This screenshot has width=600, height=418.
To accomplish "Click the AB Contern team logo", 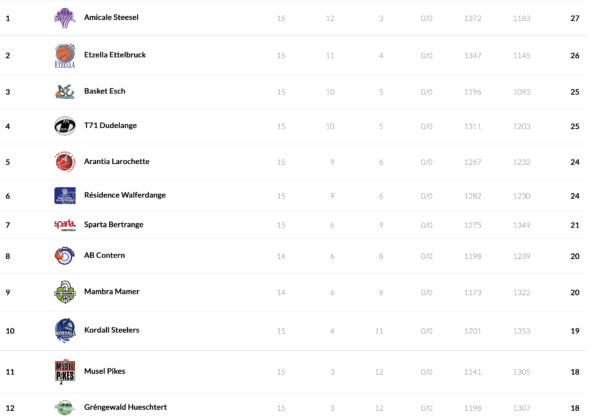I will 64,256.
